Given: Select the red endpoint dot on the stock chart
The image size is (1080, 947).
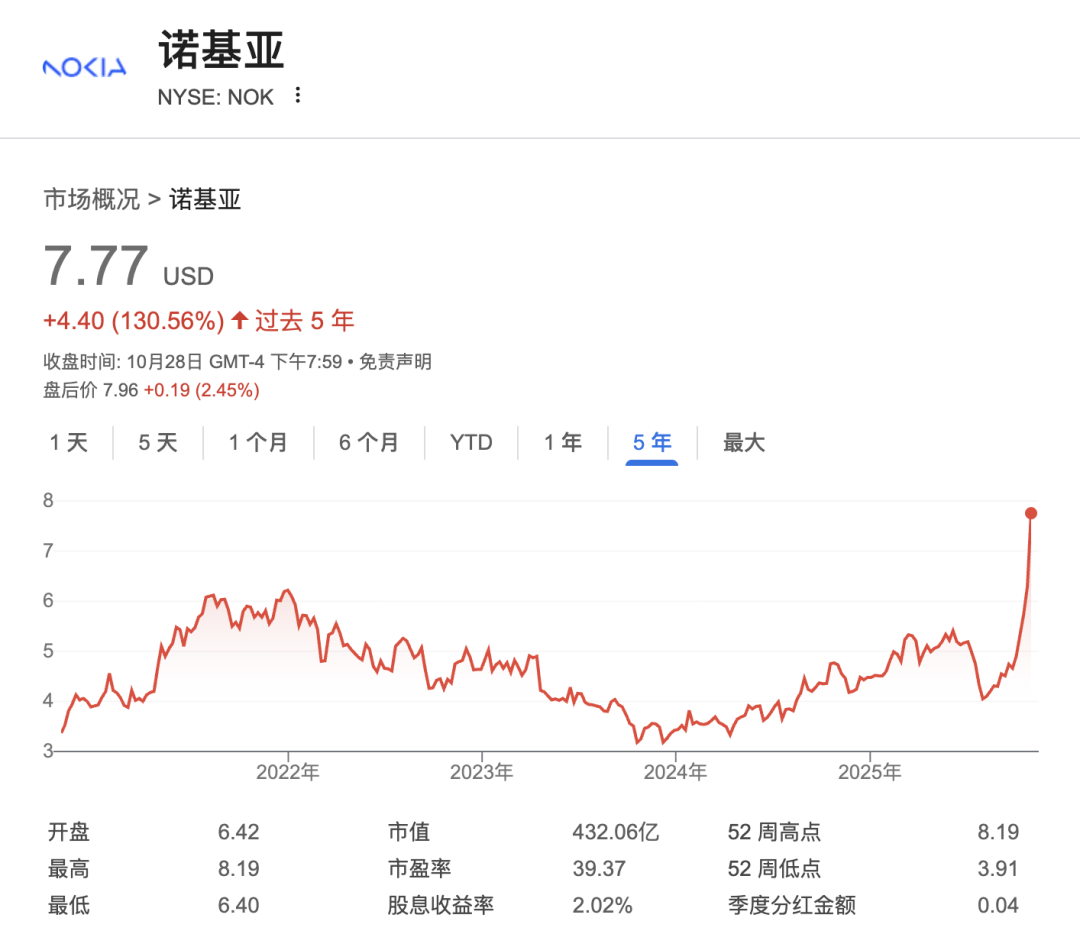Looking at the screenshot, I should (x=1031, y=513).
